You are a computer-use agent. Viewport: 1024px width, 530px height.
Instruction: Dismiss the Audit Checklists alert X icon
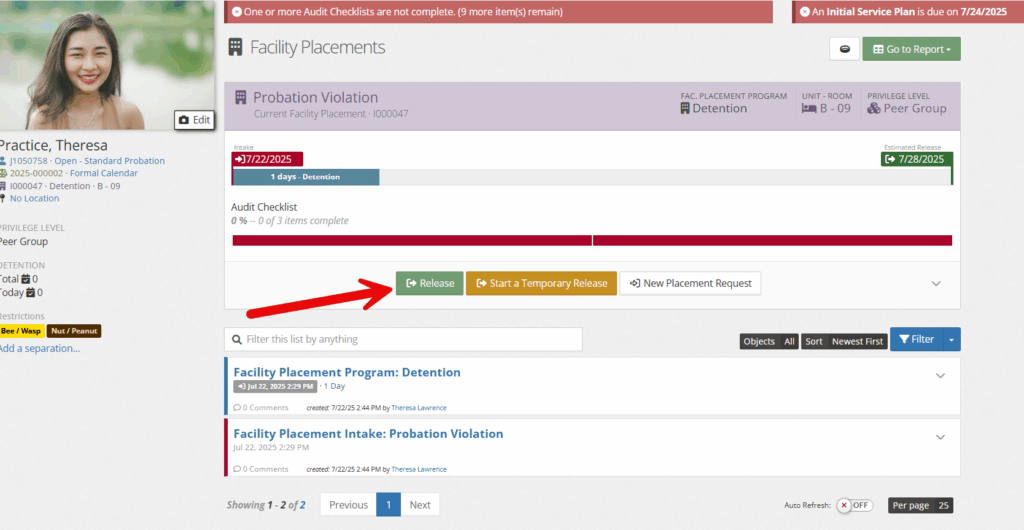[x=236, y=12]
